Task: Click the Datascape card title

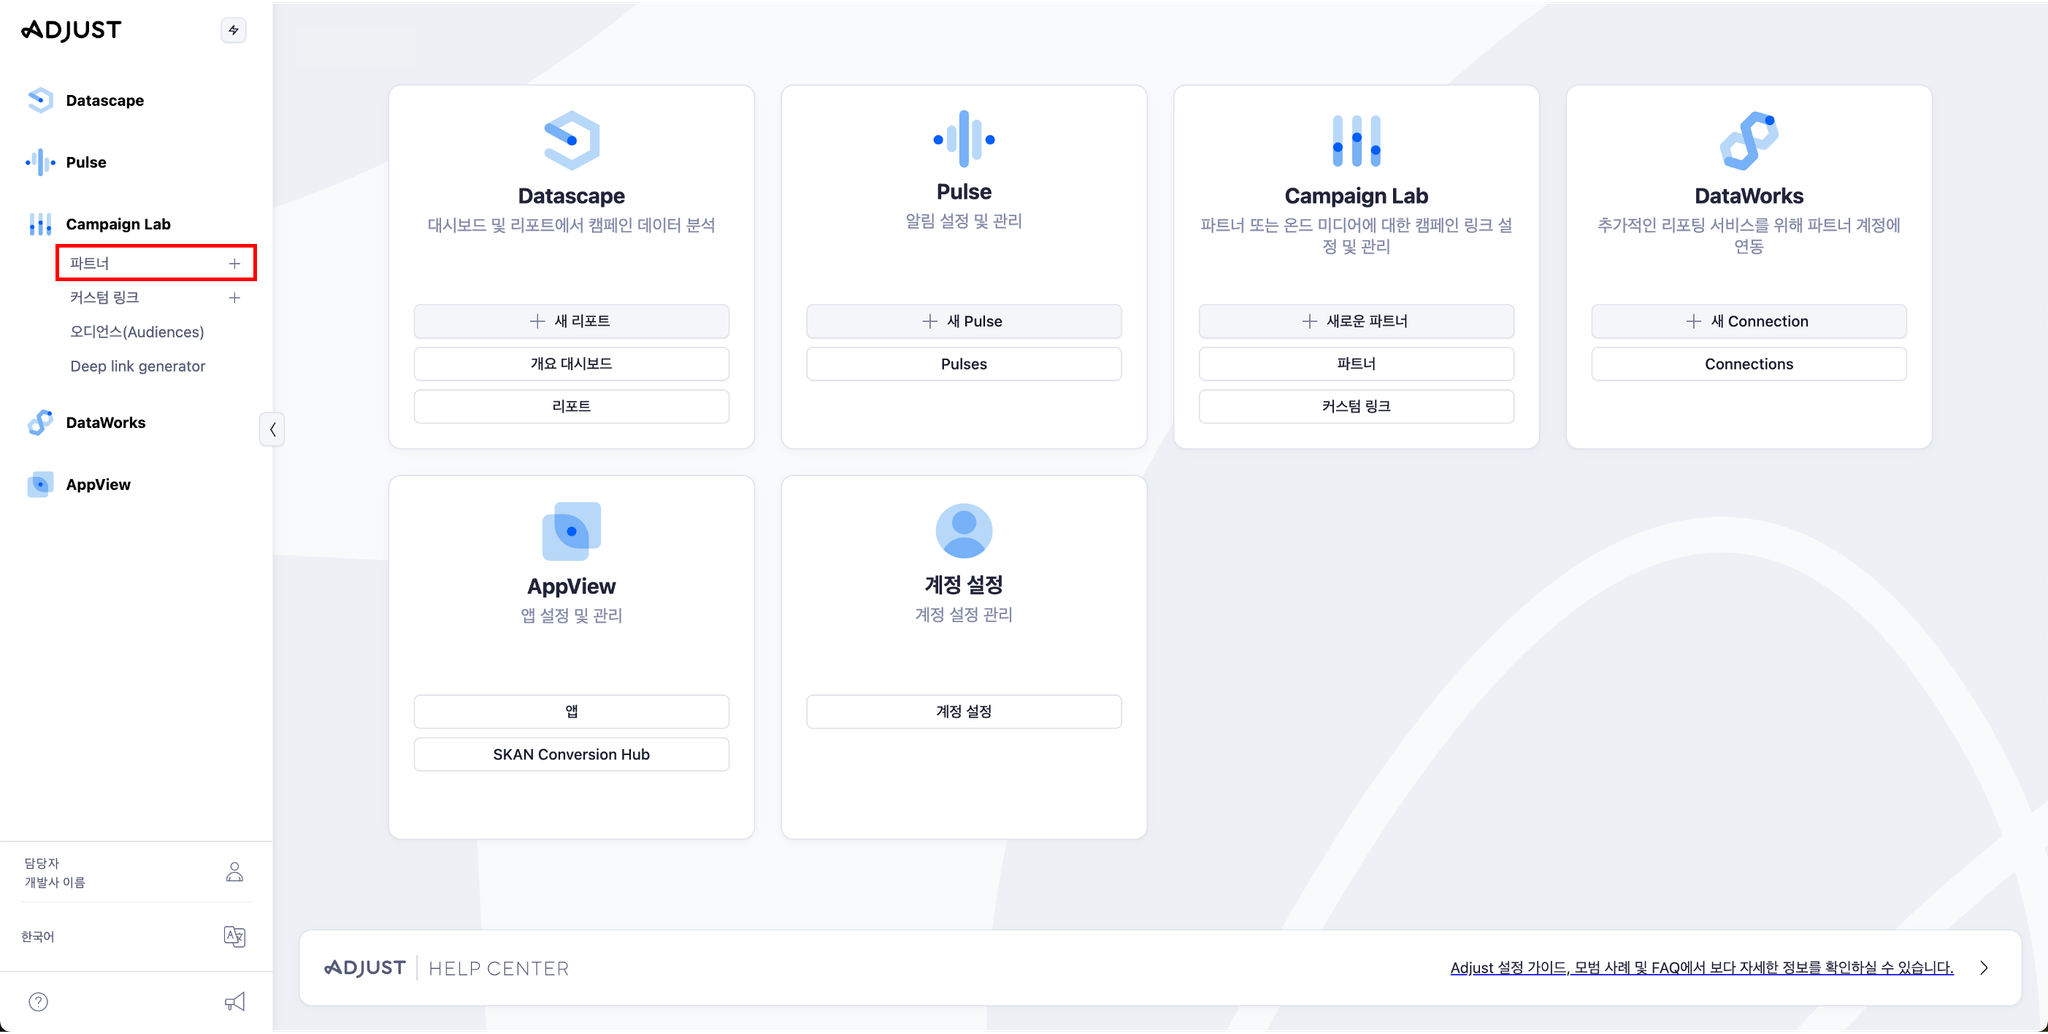Action: pos(572,196)
